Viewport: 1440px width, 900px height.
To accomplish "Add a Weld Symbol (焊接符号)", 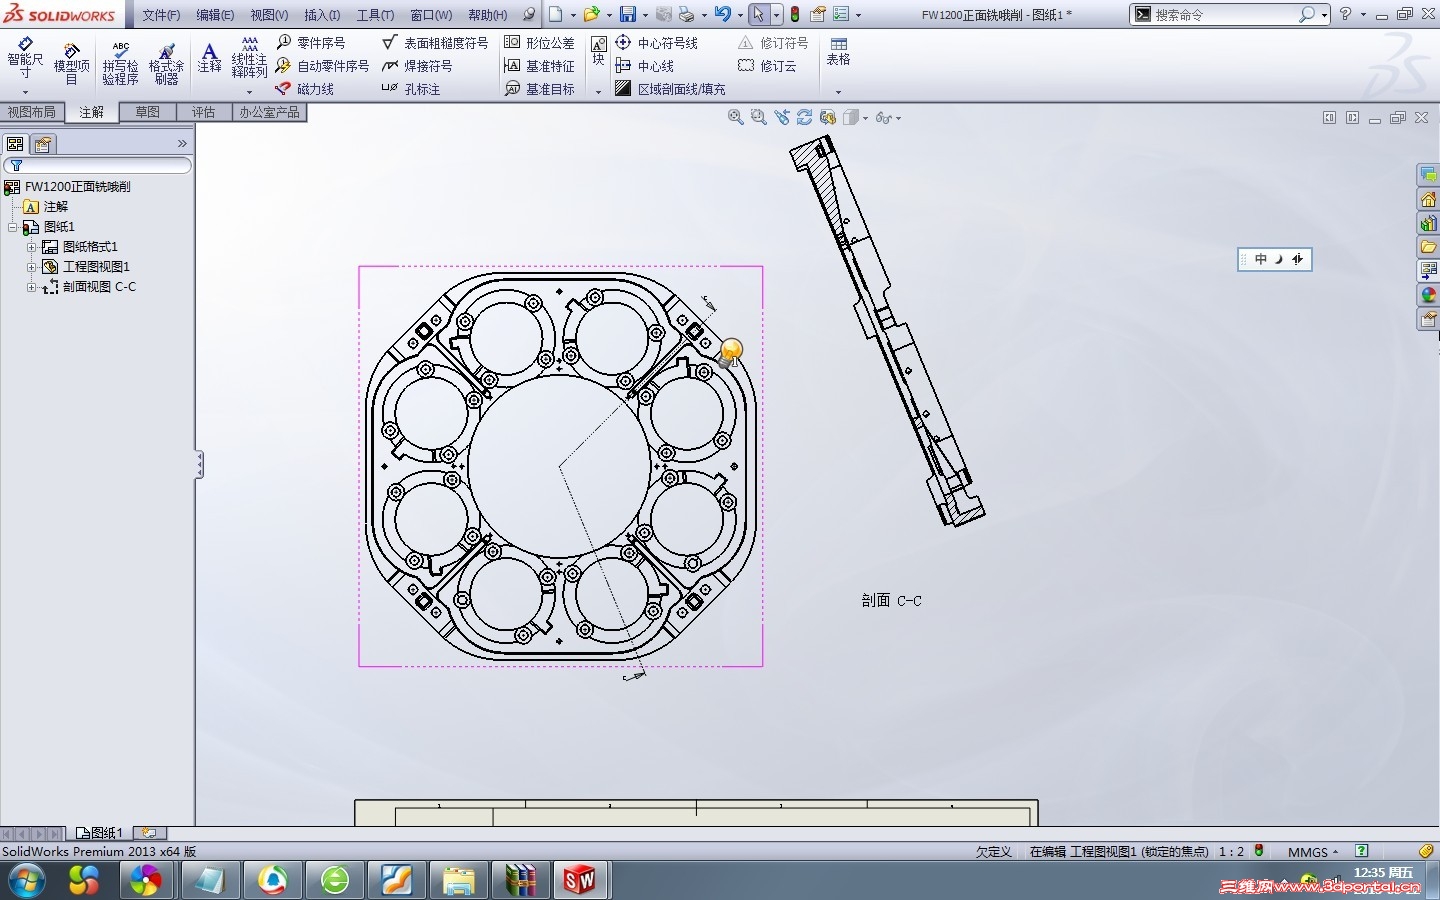I will (417, 66).
